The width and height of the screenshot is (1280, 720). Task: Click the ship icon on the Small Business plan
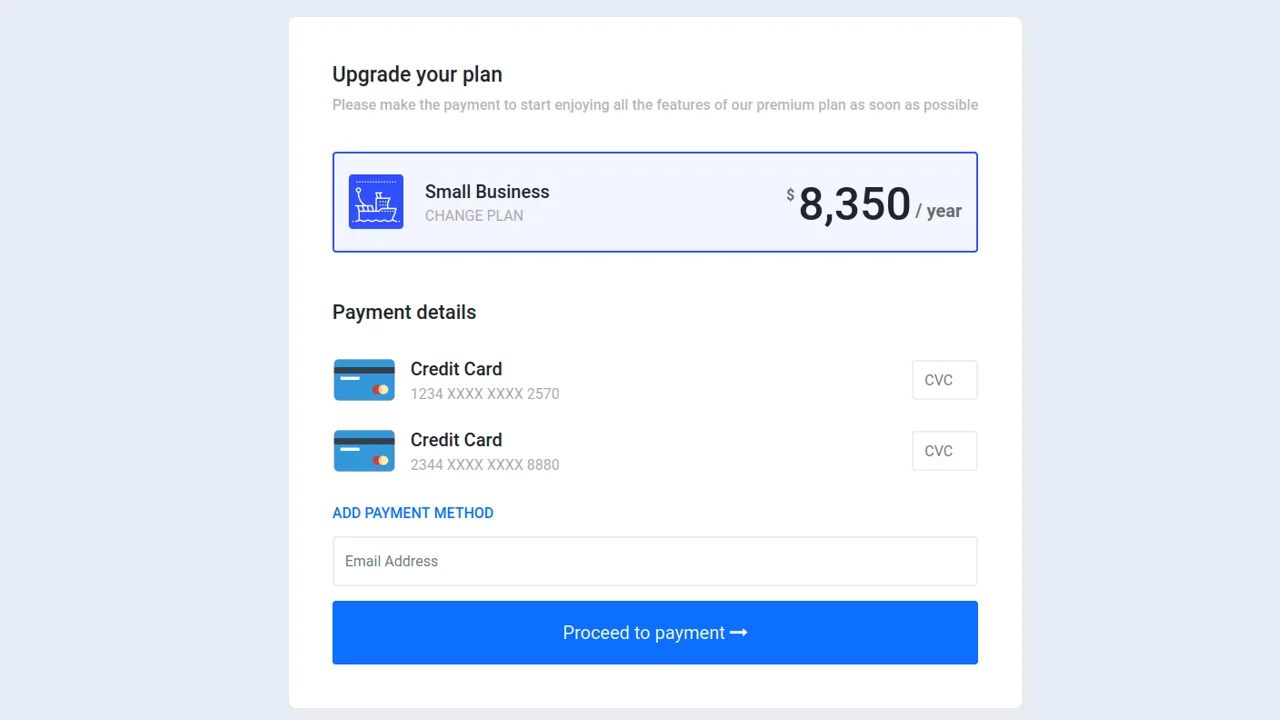pyautogui.click(x=376, y=201)
